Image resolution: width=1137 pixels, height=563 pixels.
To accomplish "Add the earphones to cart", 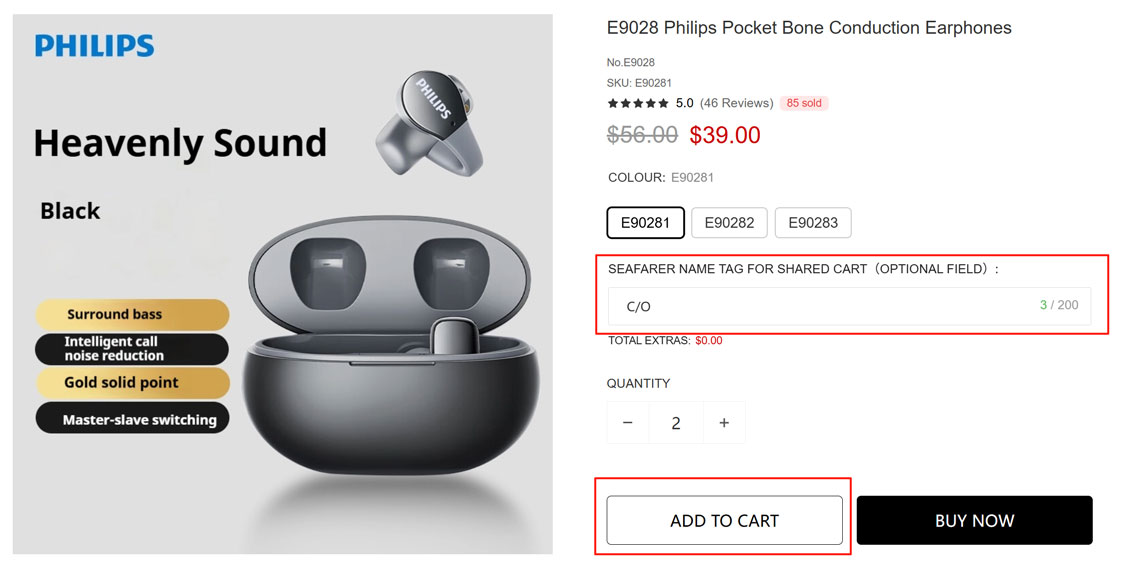I will coord(724,520).
